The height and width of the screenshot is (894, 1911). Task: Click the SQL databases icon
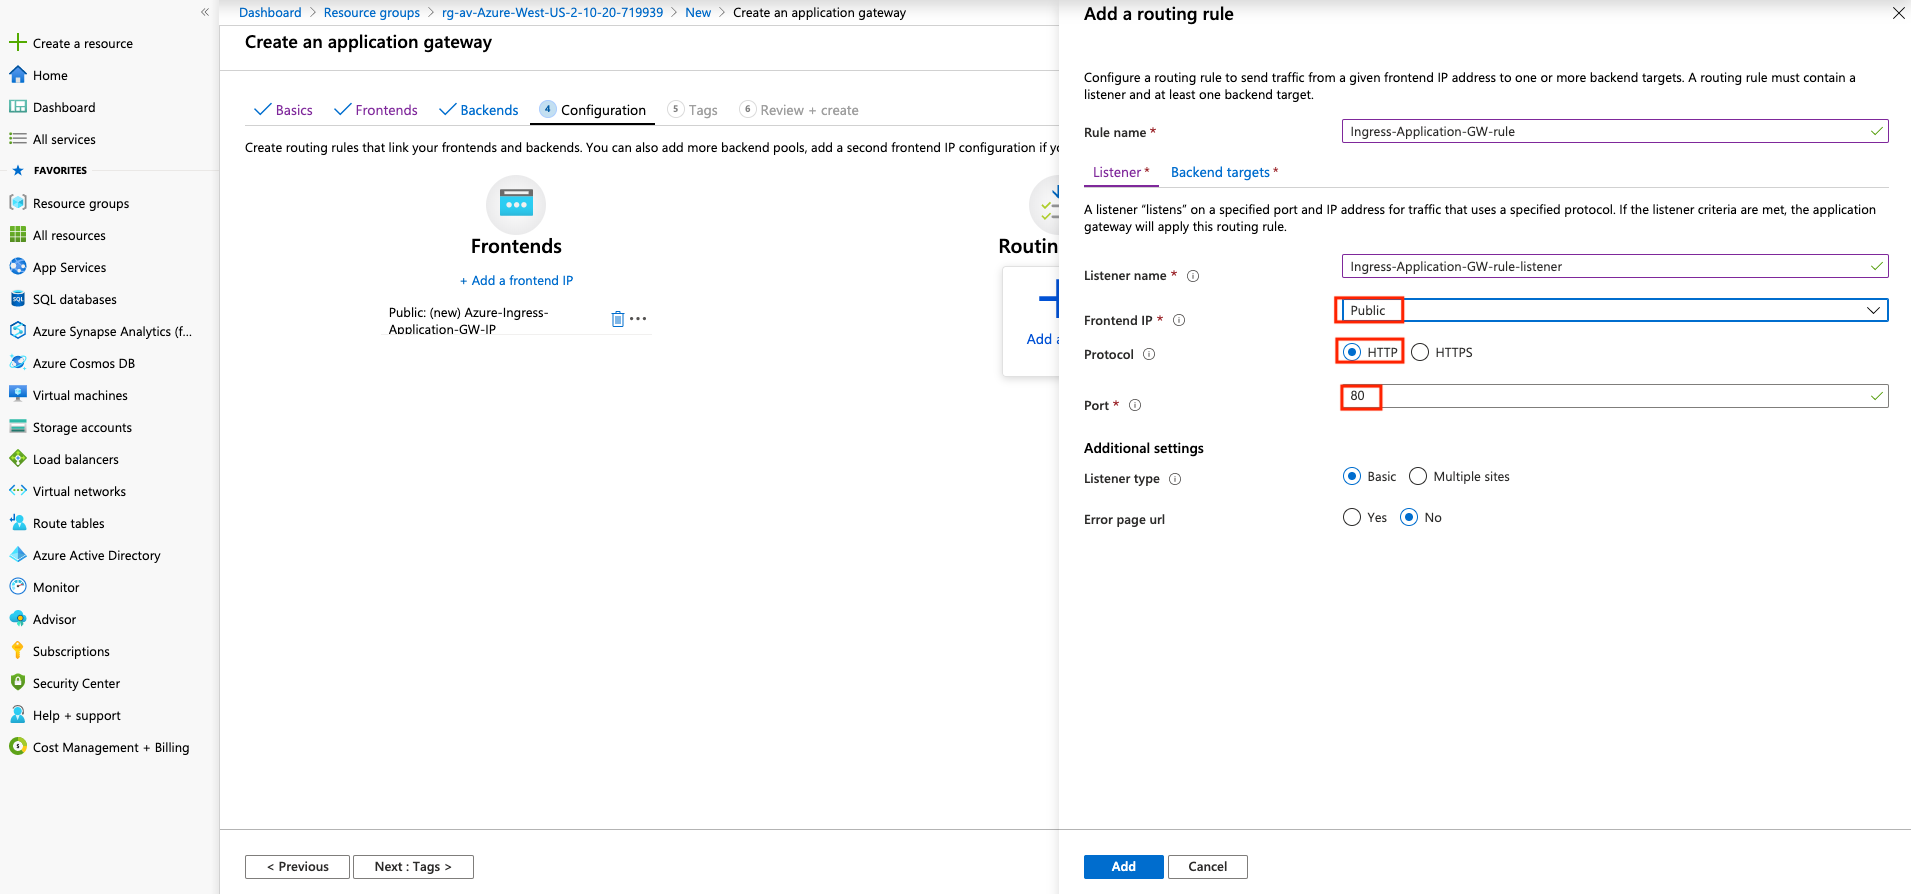(17, 299)
